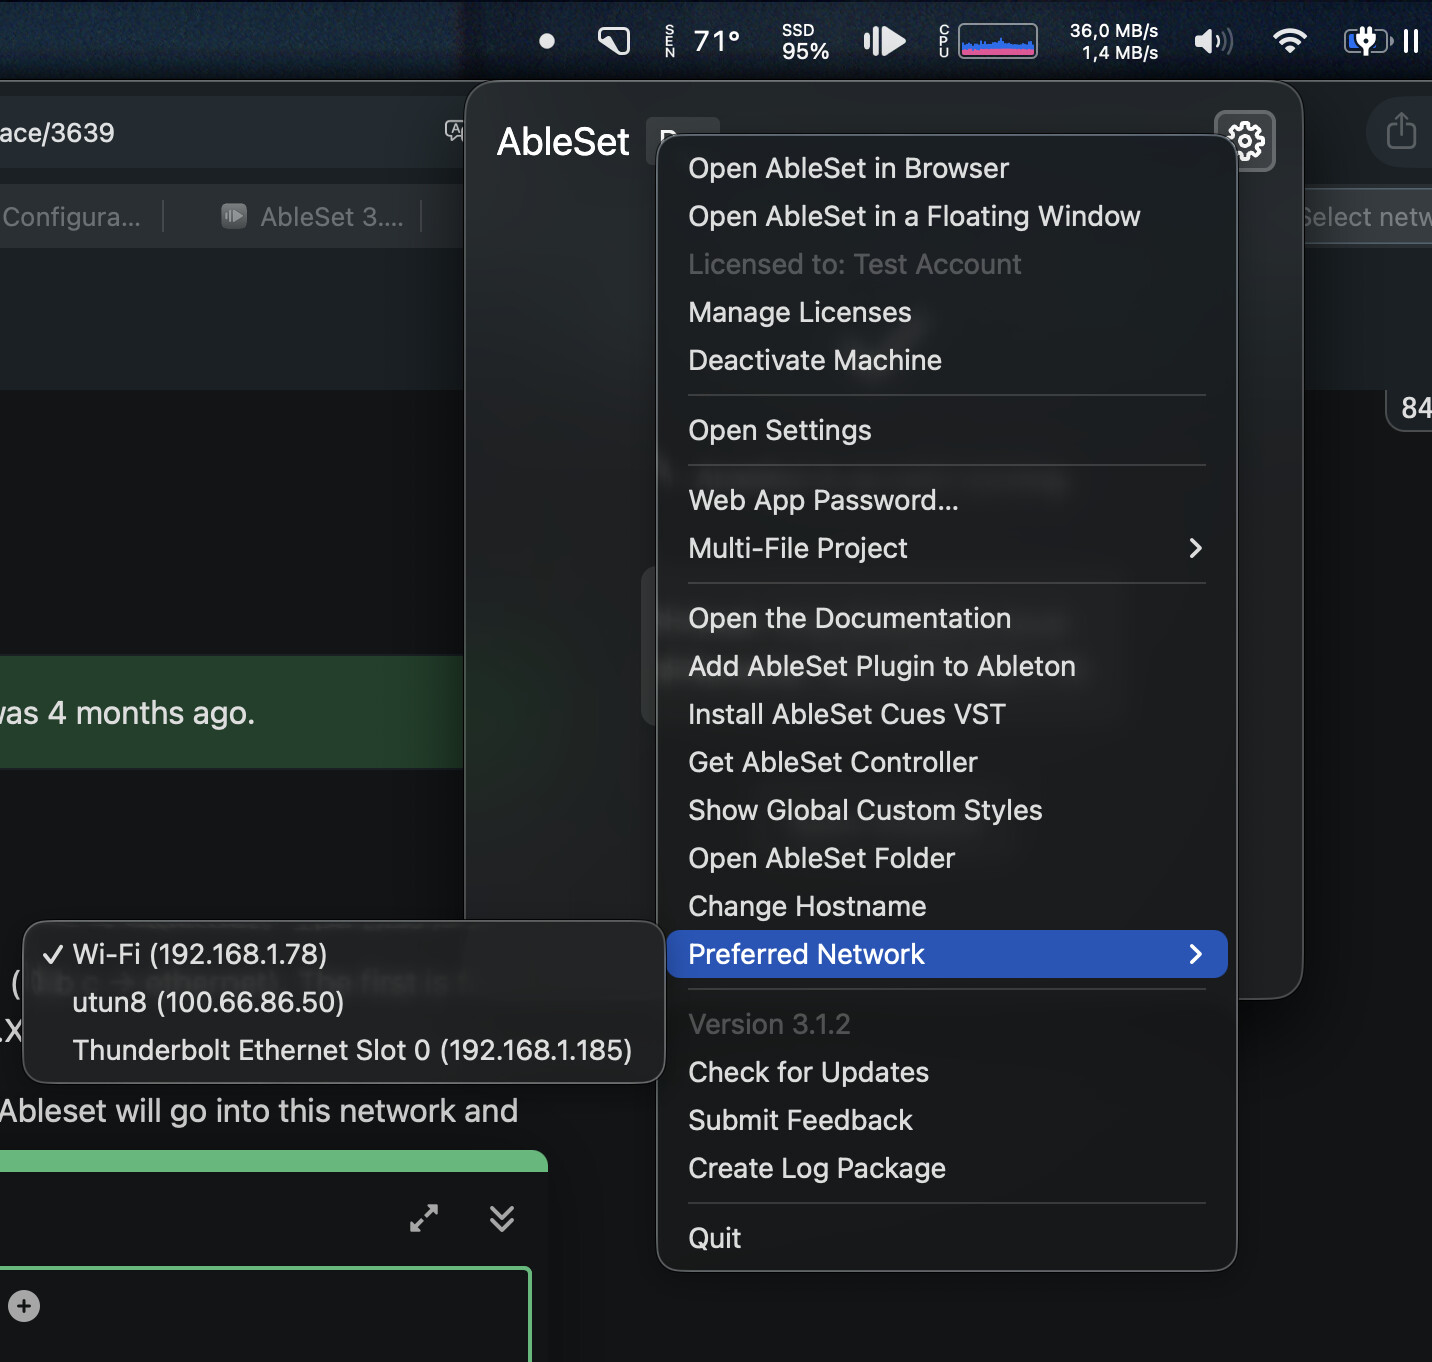
Task: Click the translate icon in address bar
Action: pyautogui.click(x=454, y=131)
